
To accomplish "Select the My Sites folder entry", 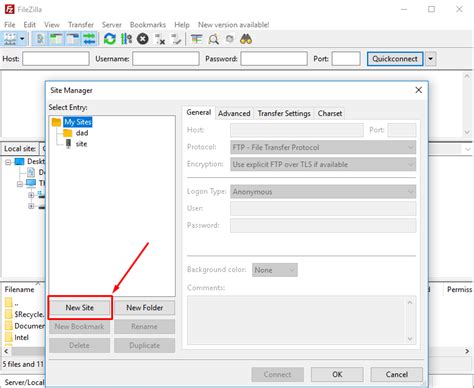I will 77,122.
